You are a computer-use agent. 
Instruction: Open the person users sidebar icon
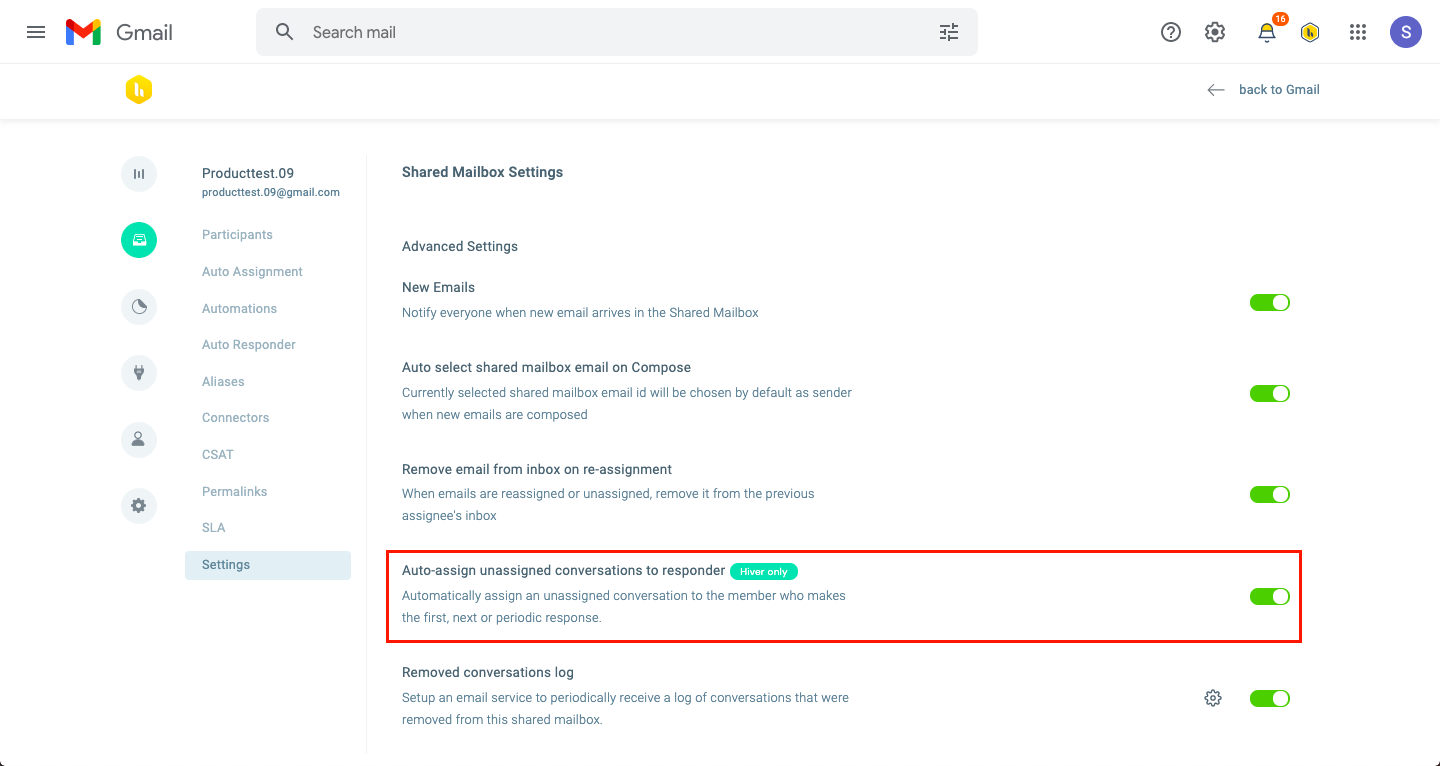pyautogui.click(x=139, y=439)
